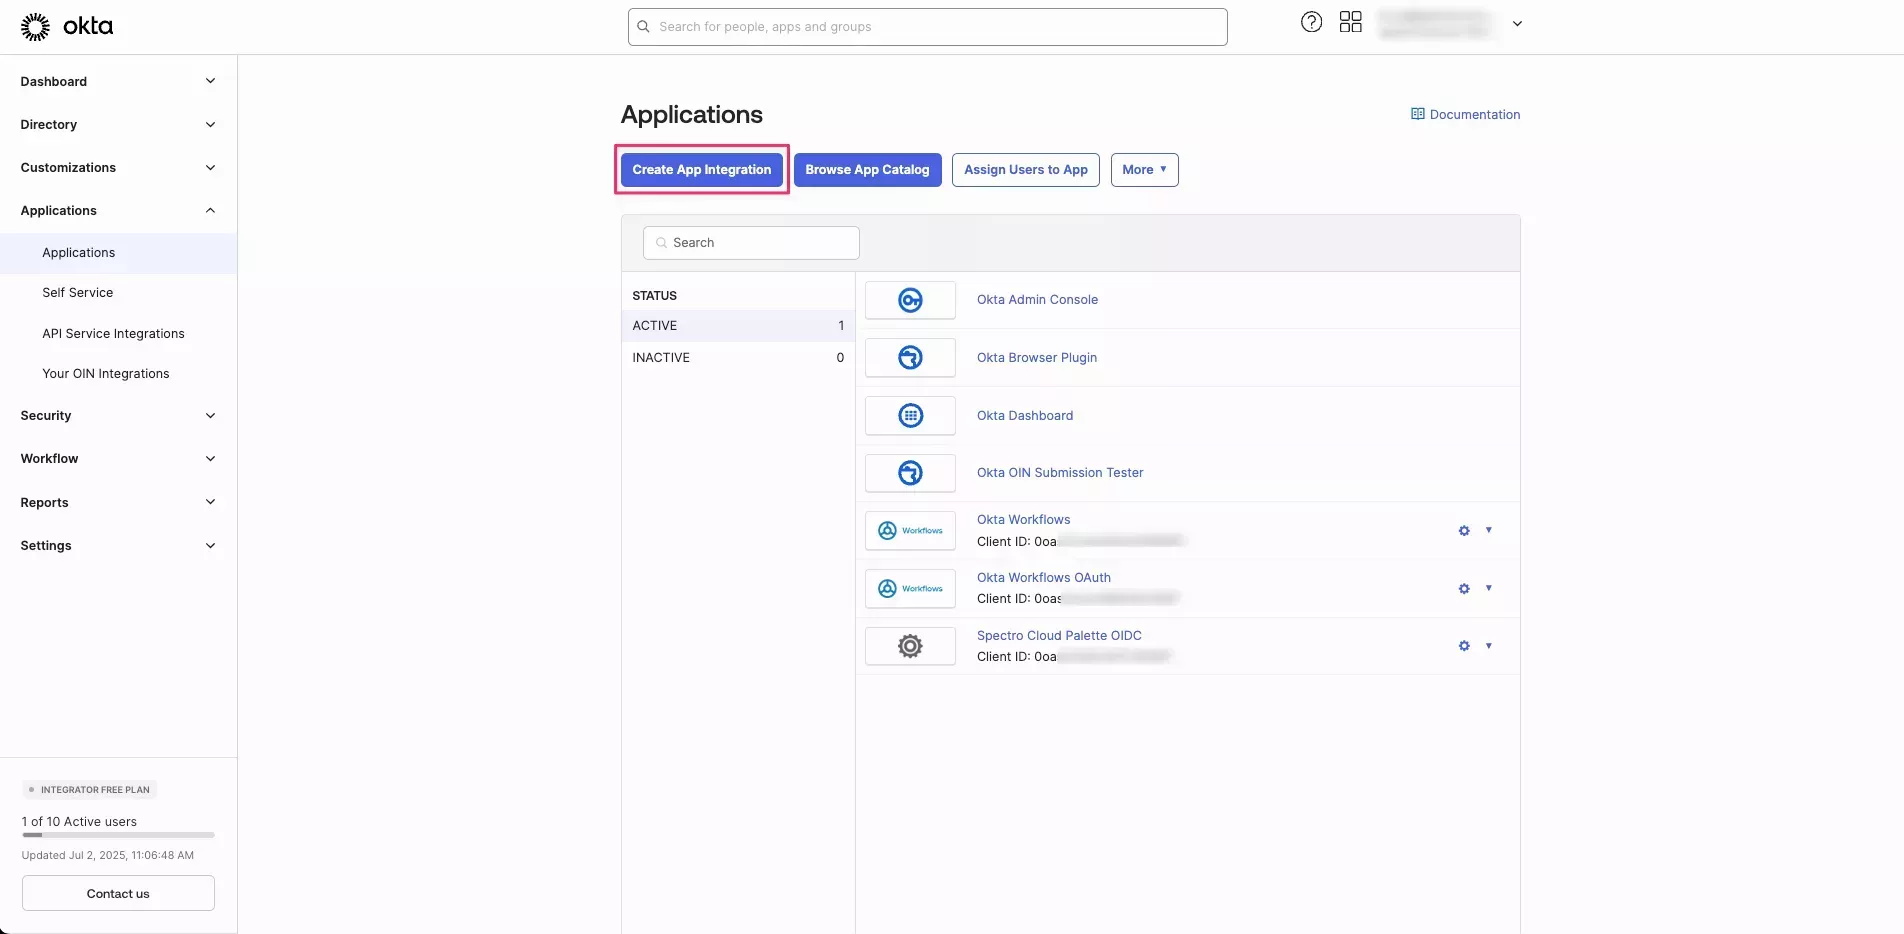1904x934 pixels.
Task: Open the Okta Admin Console app icon
Action: [909, 299]
